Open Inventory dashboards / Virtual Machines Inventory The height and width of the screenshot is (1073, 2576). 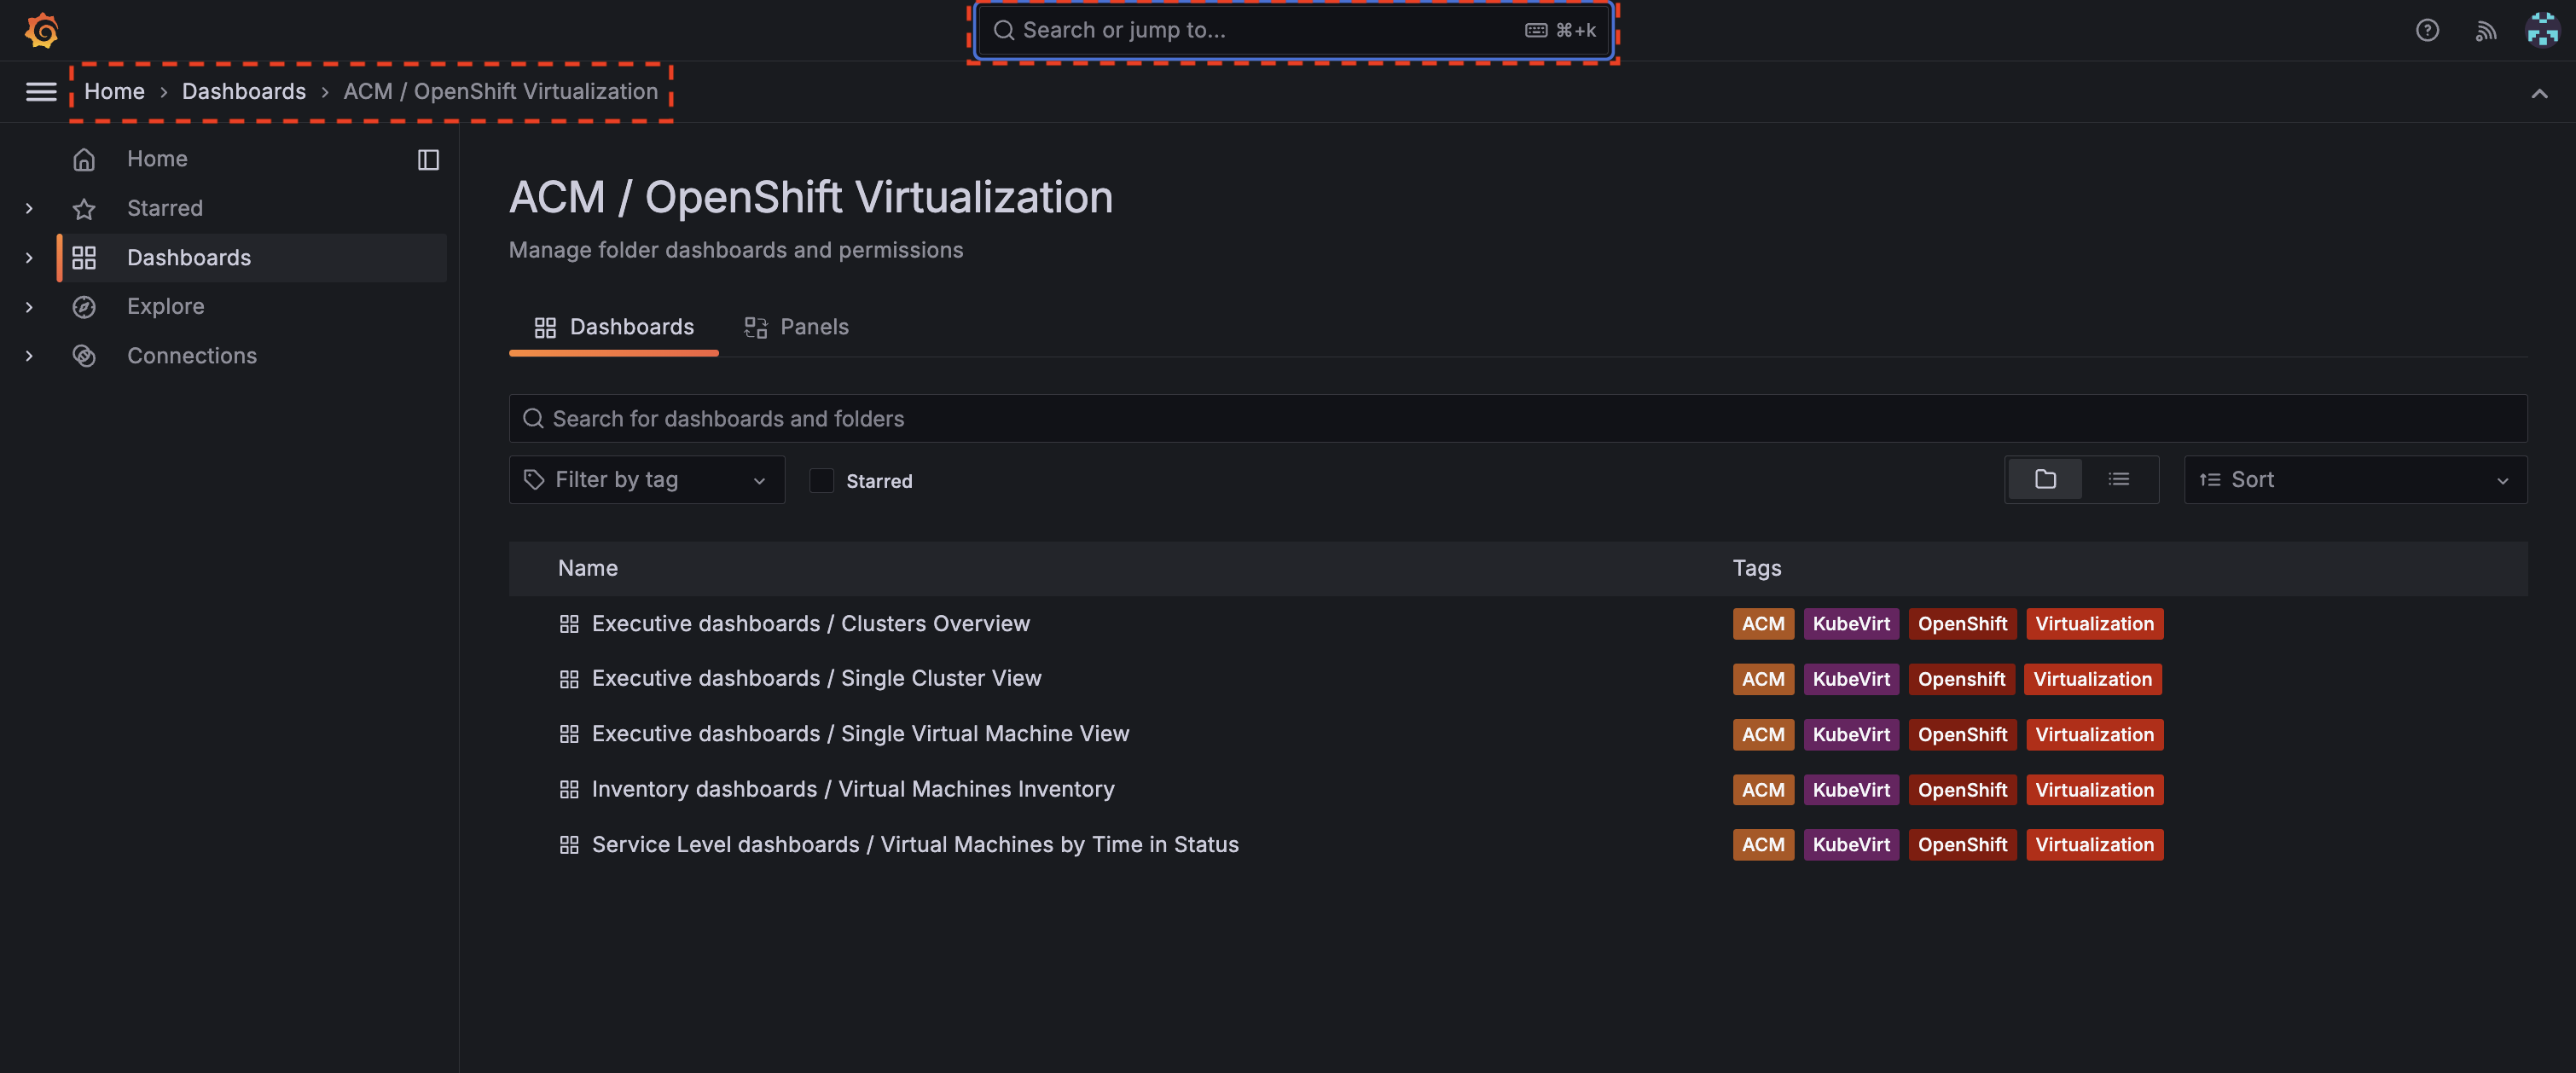853,790
